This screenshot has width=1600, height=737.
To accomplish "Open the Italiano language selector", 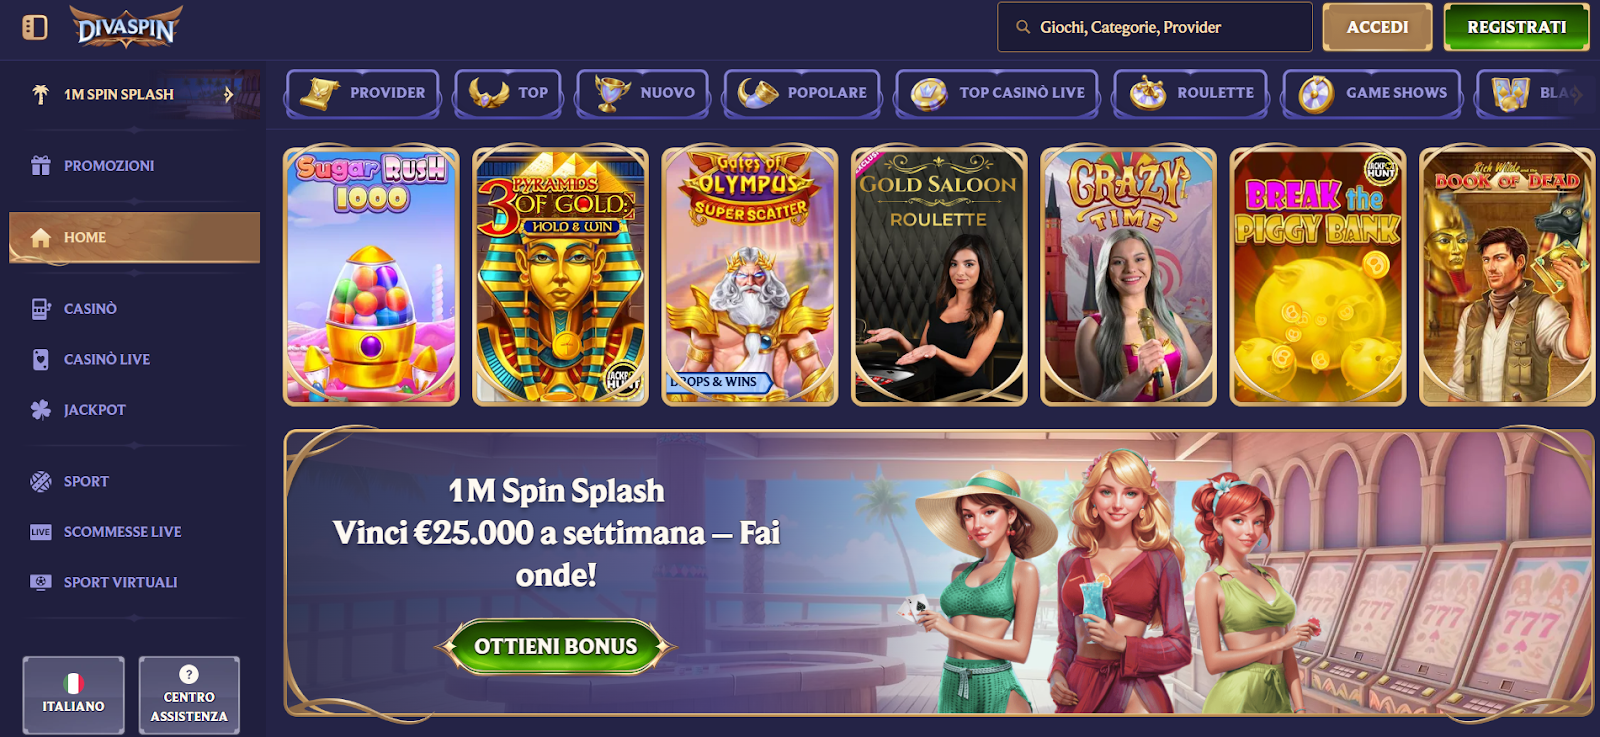I will 73,695.
